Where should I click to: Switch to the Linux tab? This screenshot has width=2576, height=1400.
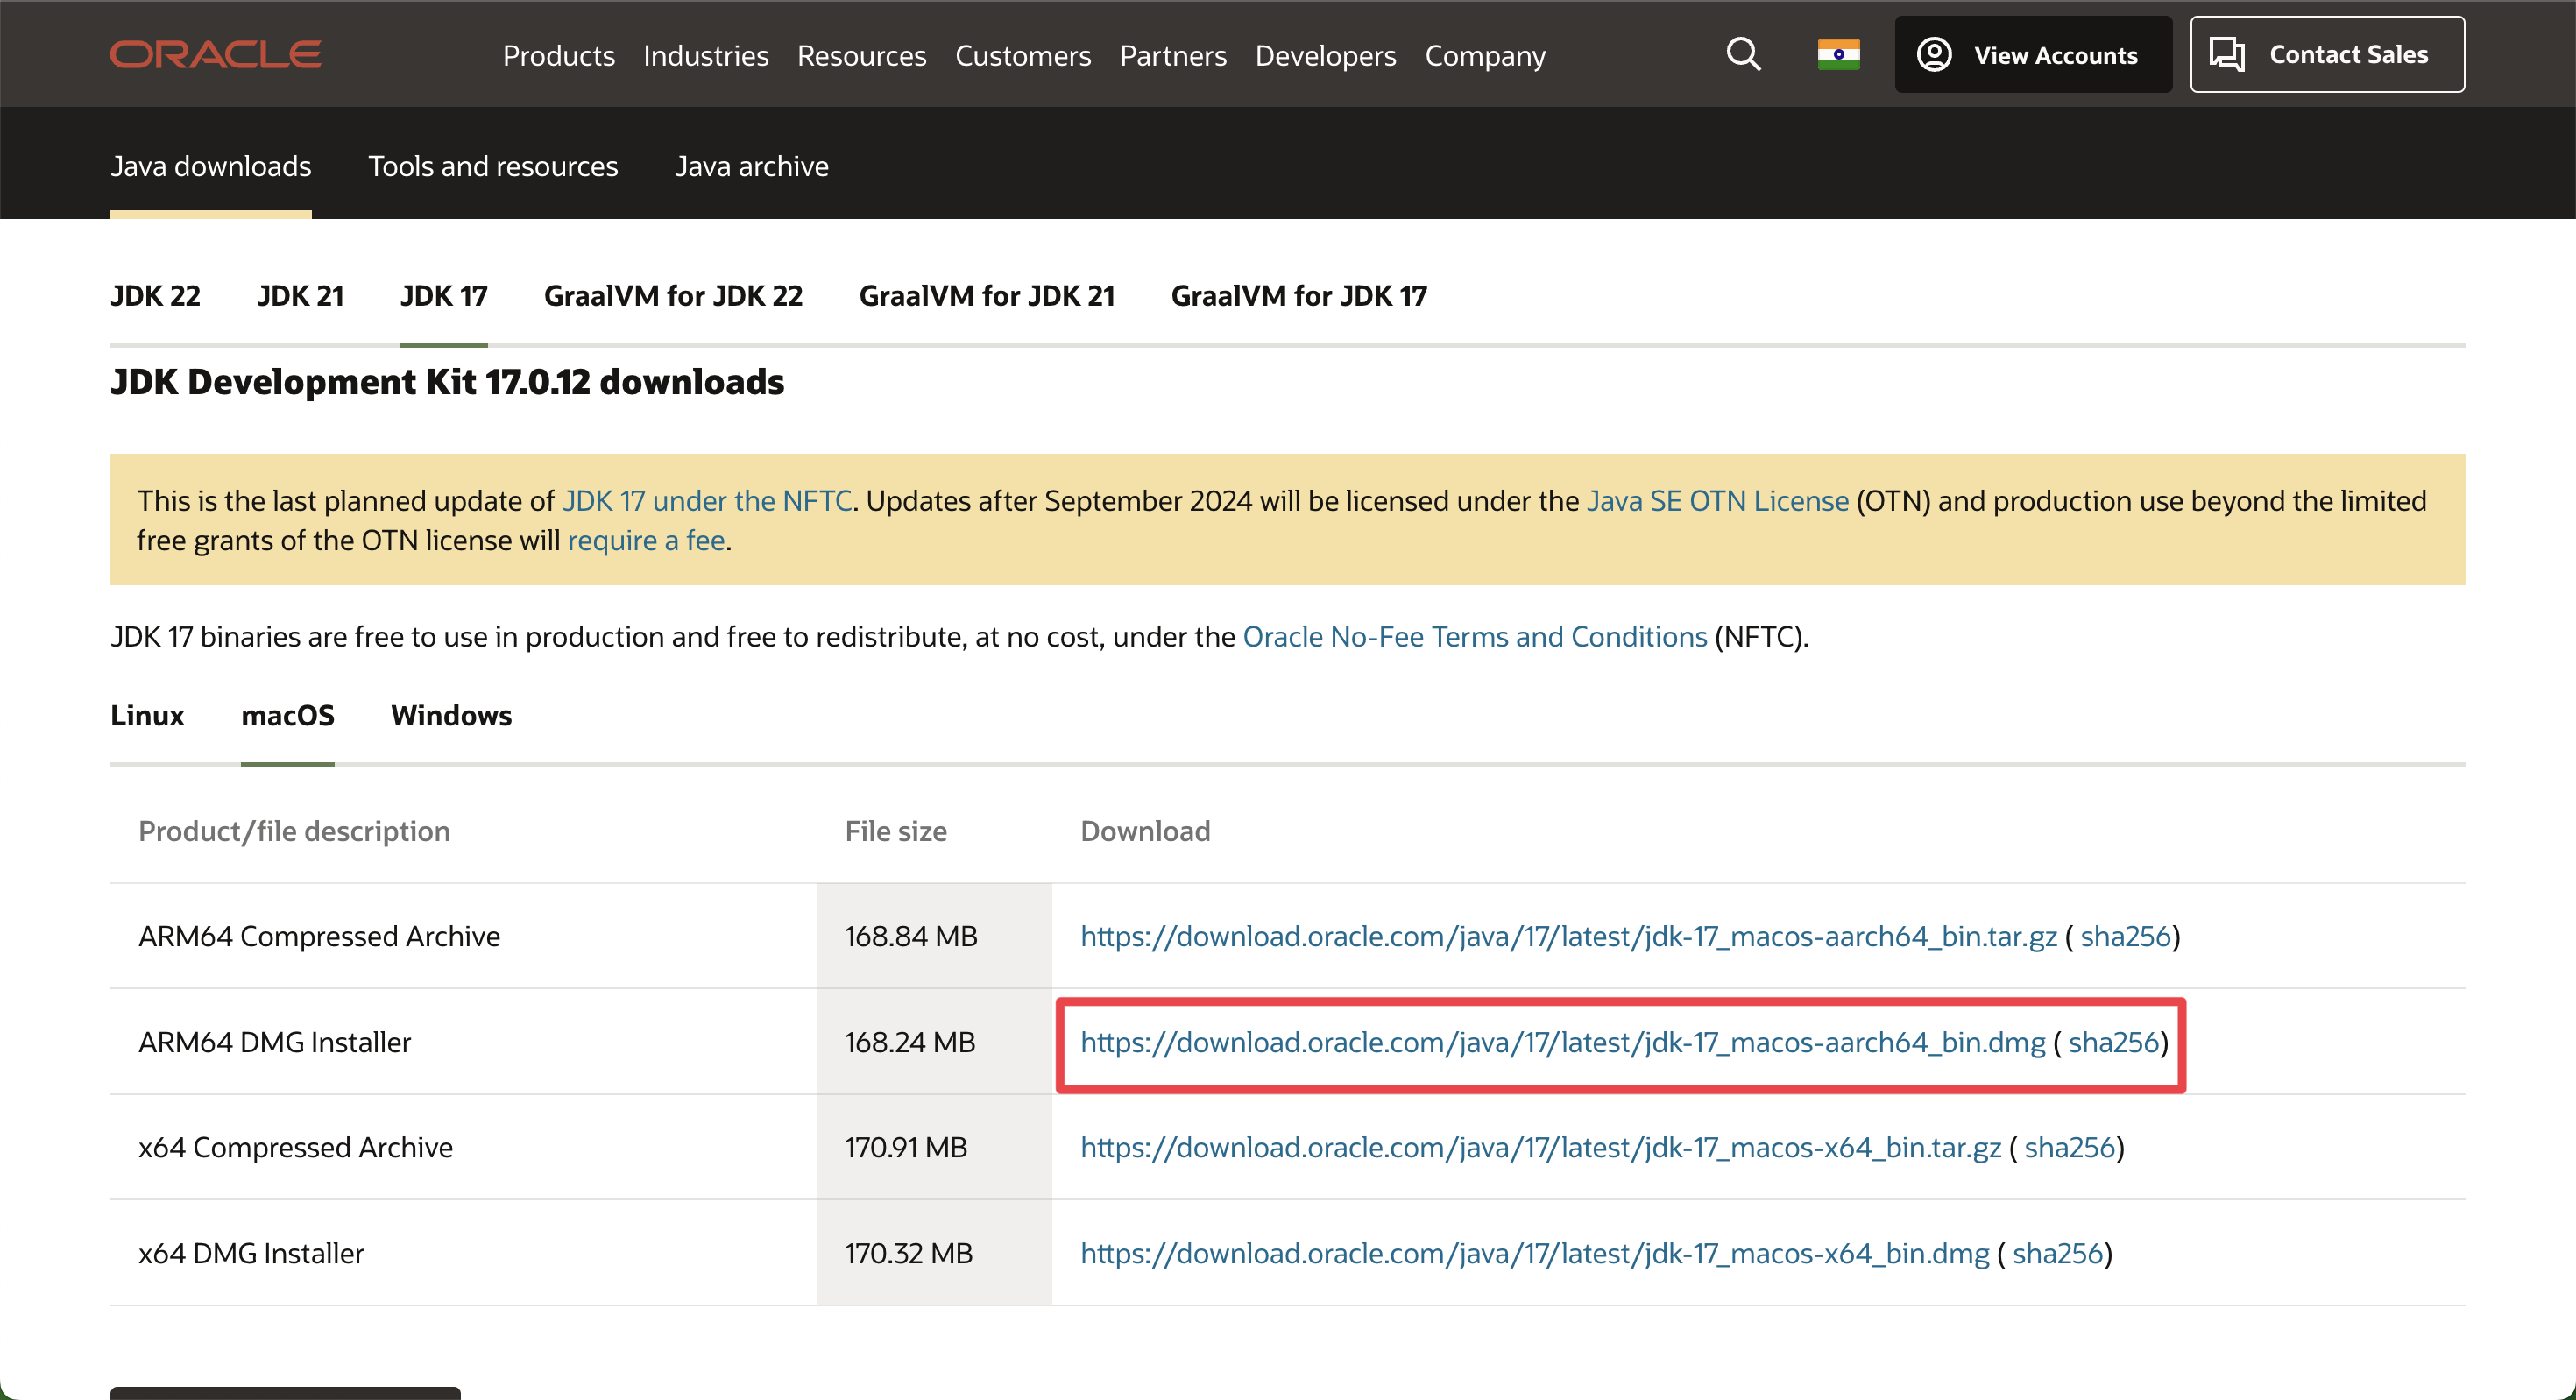[x=147, y=716]
